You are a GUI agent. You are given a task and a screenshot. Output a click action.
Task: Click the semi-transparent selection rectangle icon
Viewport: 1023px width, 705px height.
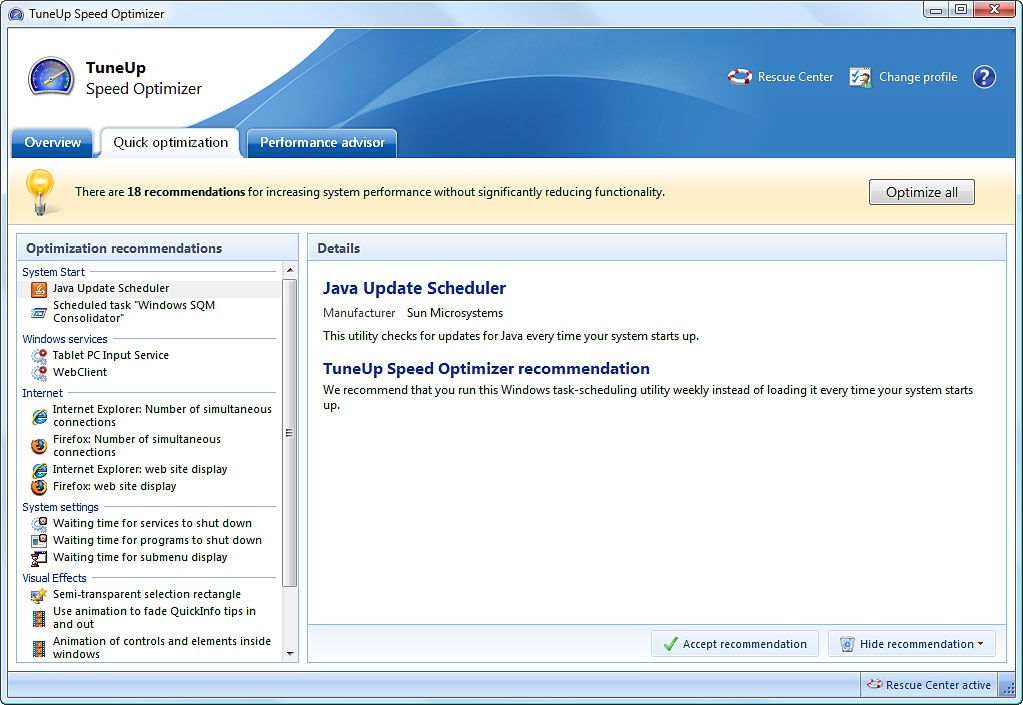click(39, 595)
